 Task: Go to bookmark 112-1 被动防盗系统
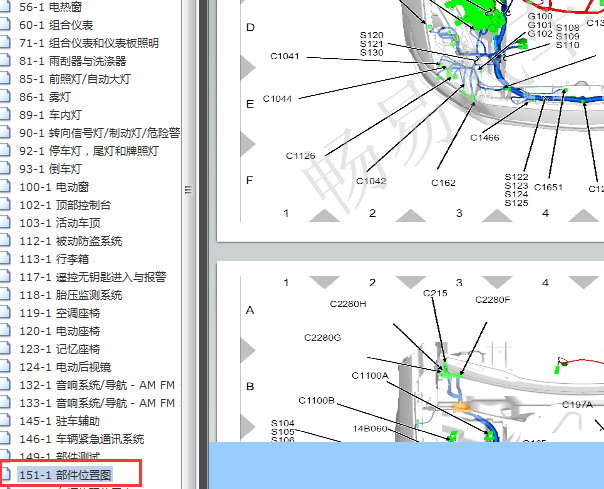pyautogui.click(x=71, y=241)
